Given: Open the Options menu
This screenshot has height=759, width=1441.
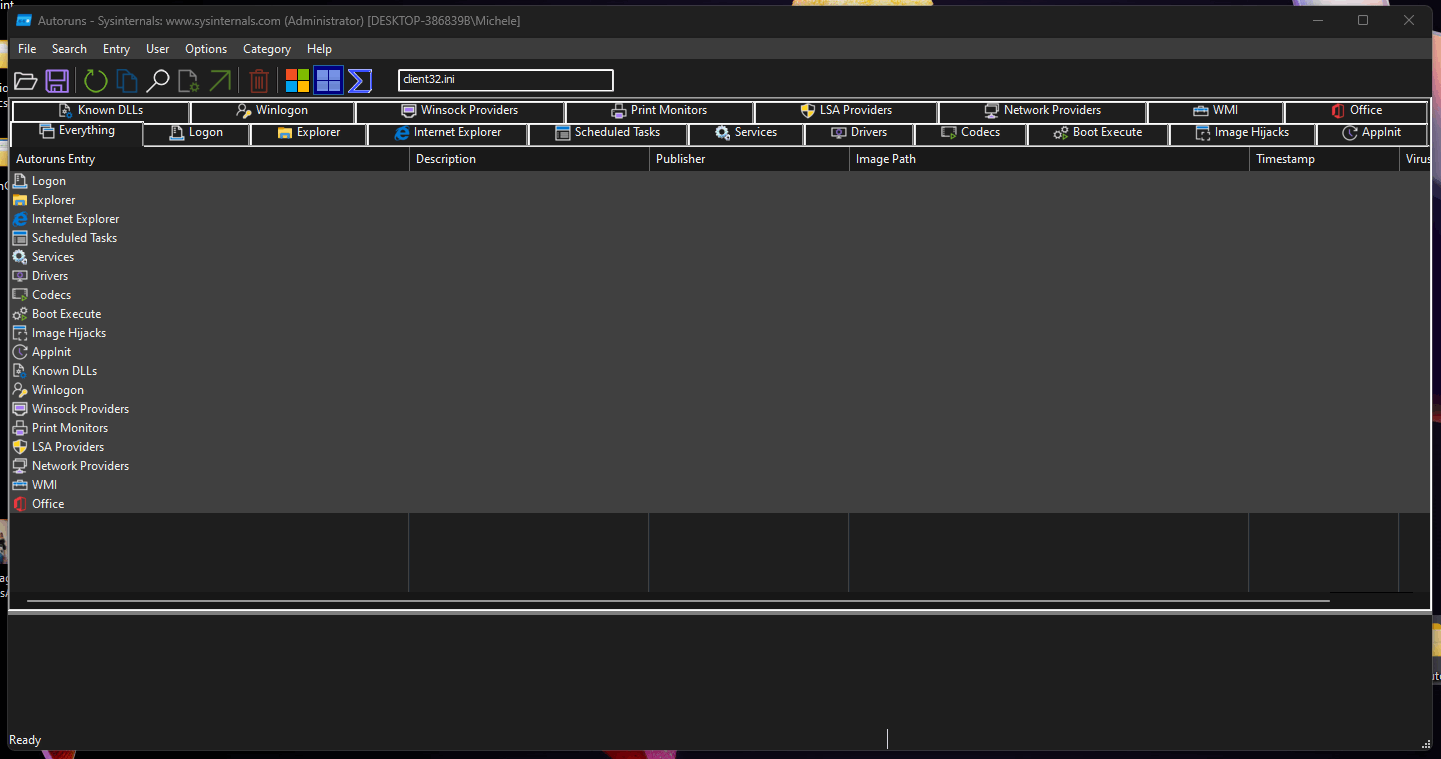Looking at the screenshot, I should [206, 48].
